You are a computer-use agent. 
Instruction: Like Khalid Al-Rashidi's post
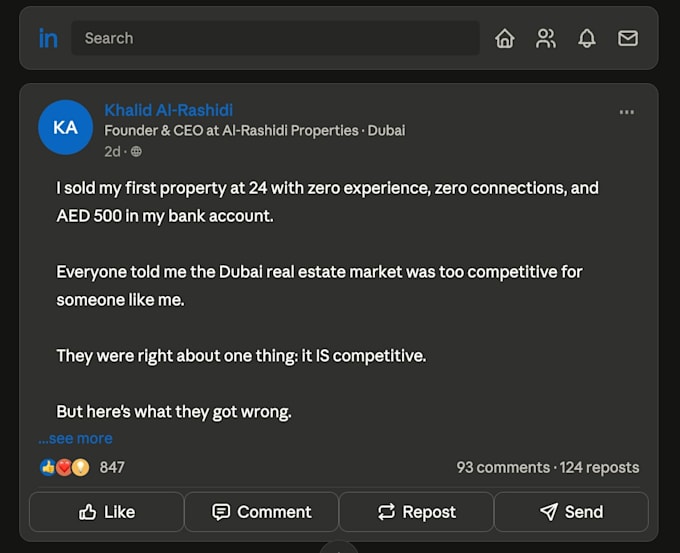107,512
